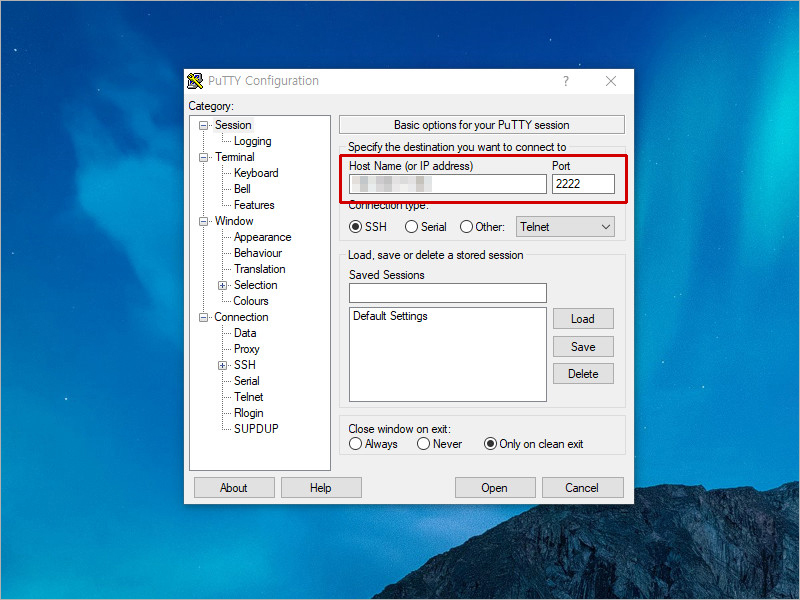Open the Features settings category
Image resolution: width=800 pixels, height=600 pixels.
(254, 205)
